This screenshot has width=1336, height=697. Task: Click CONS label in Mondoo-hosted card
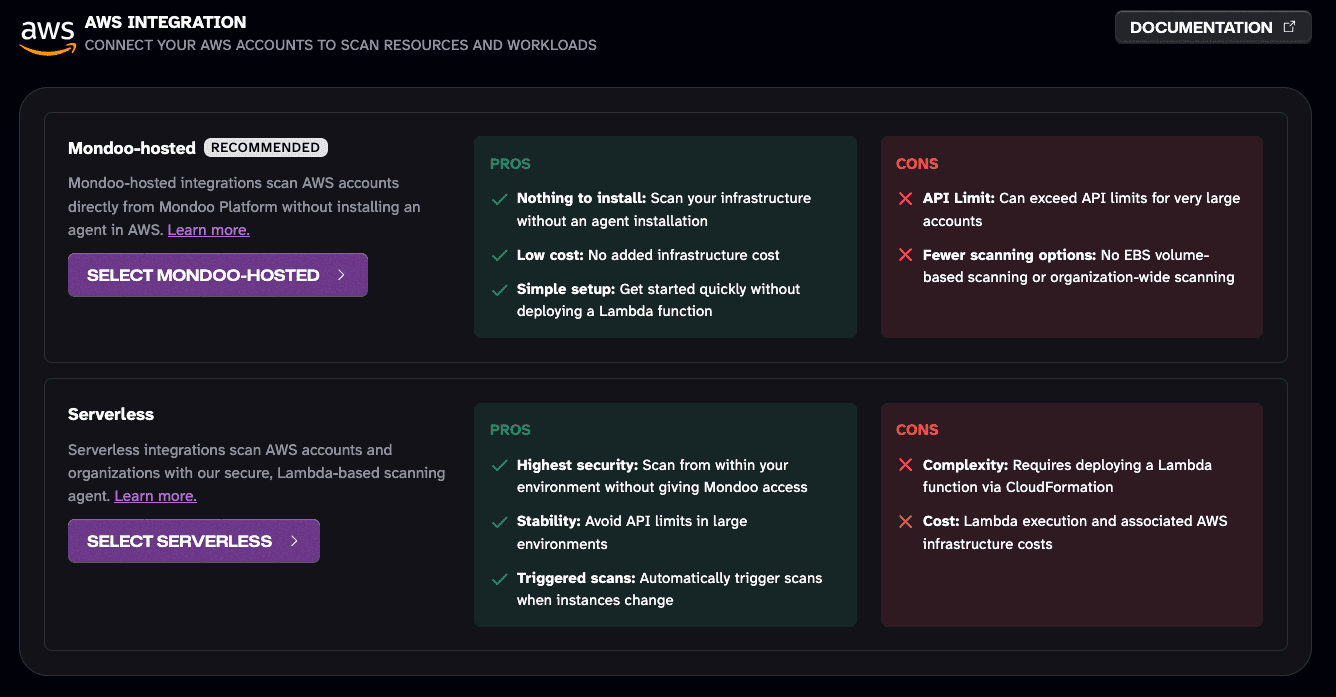[x=917, y=164]
